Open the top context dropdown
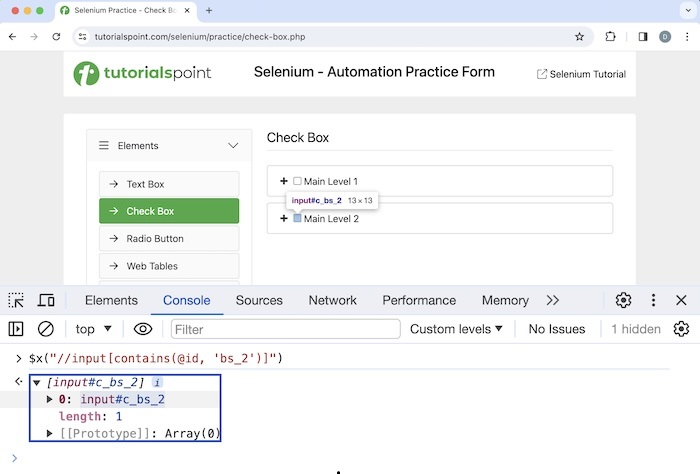 (x=94, y=329)
